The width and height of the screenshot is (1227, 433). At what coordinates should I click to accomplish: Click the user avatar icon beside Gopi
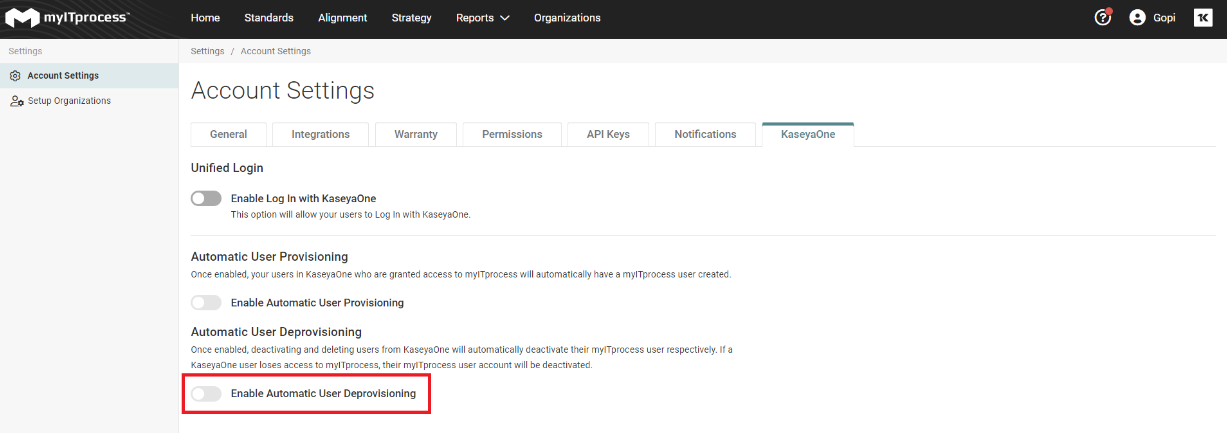click(1137, 18)
